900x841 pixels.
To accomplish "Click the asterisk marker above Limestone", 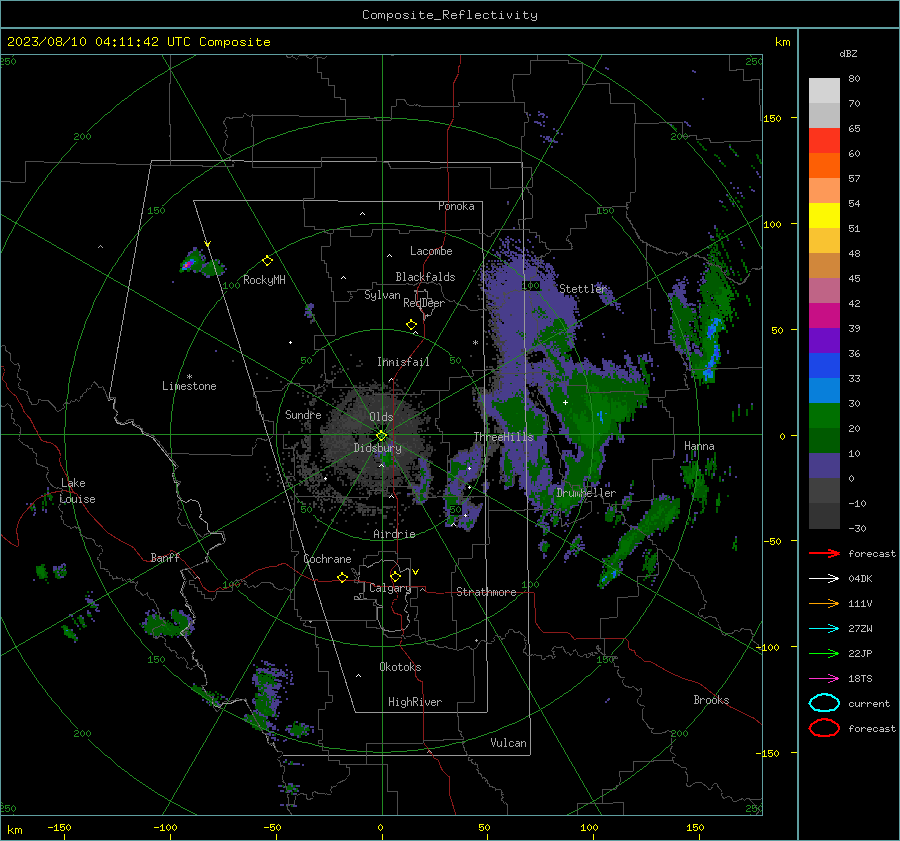I will point(189,377).
